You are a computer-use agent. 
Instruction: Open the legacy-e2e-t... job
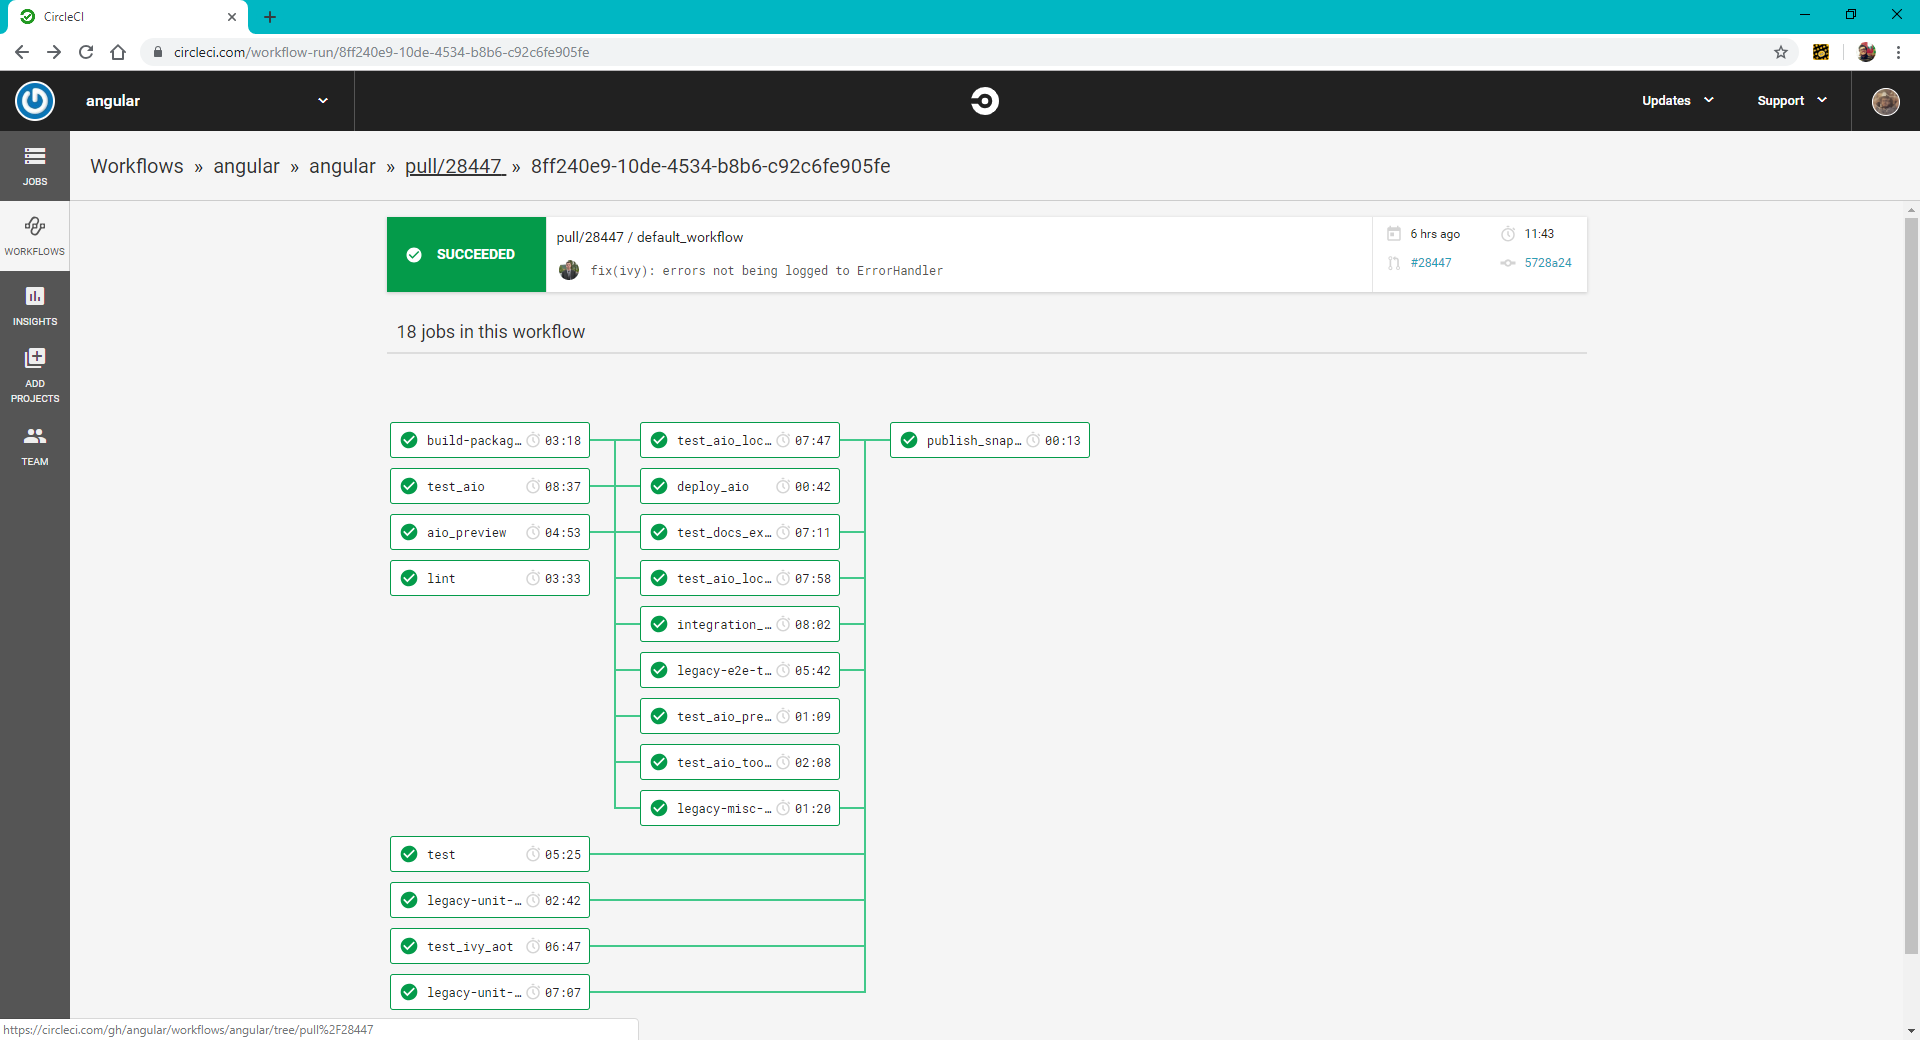click(x=740, y=670)
